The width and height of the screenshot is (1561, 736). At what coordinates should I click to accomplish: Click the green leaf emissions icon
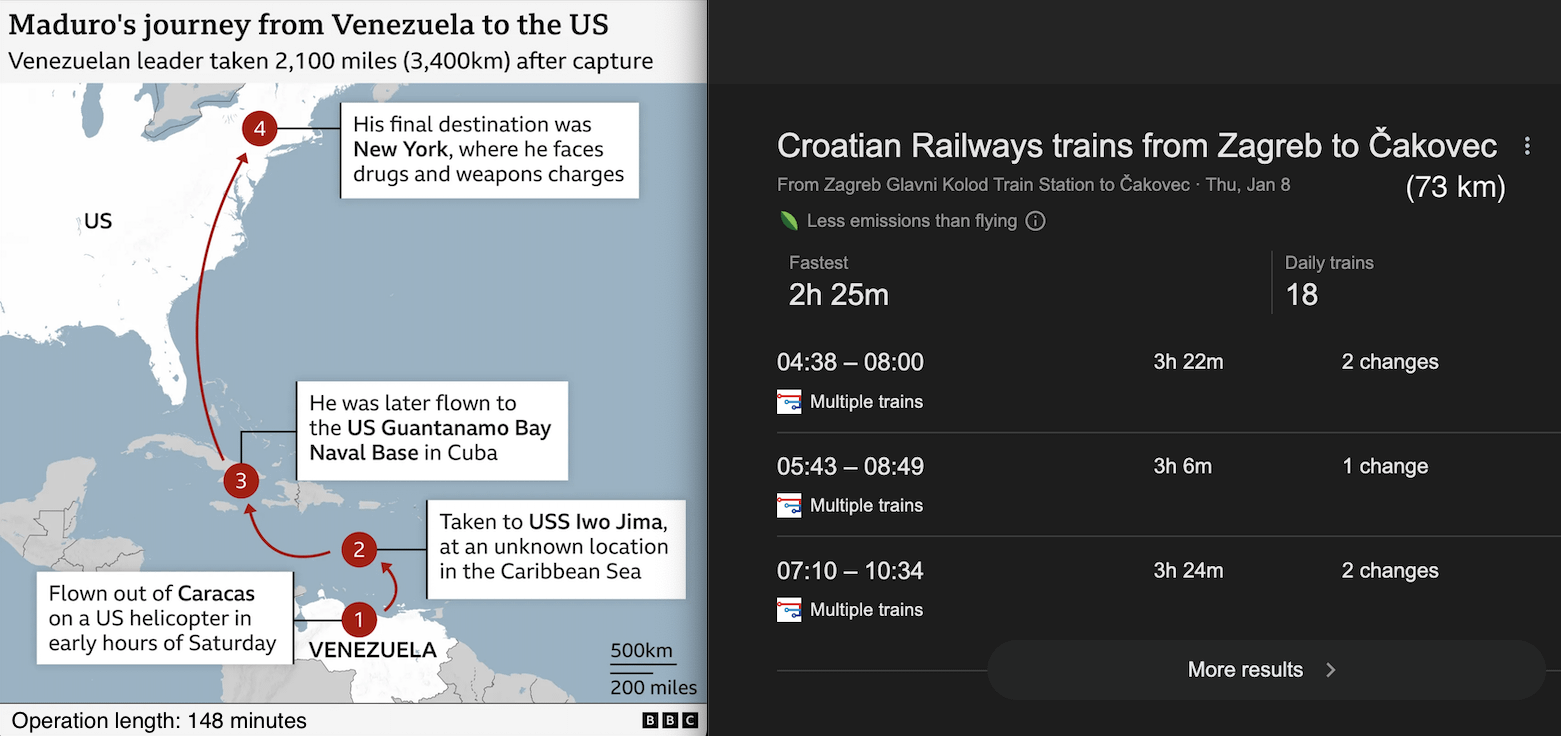pyautogui.click(x=789, y=221)
